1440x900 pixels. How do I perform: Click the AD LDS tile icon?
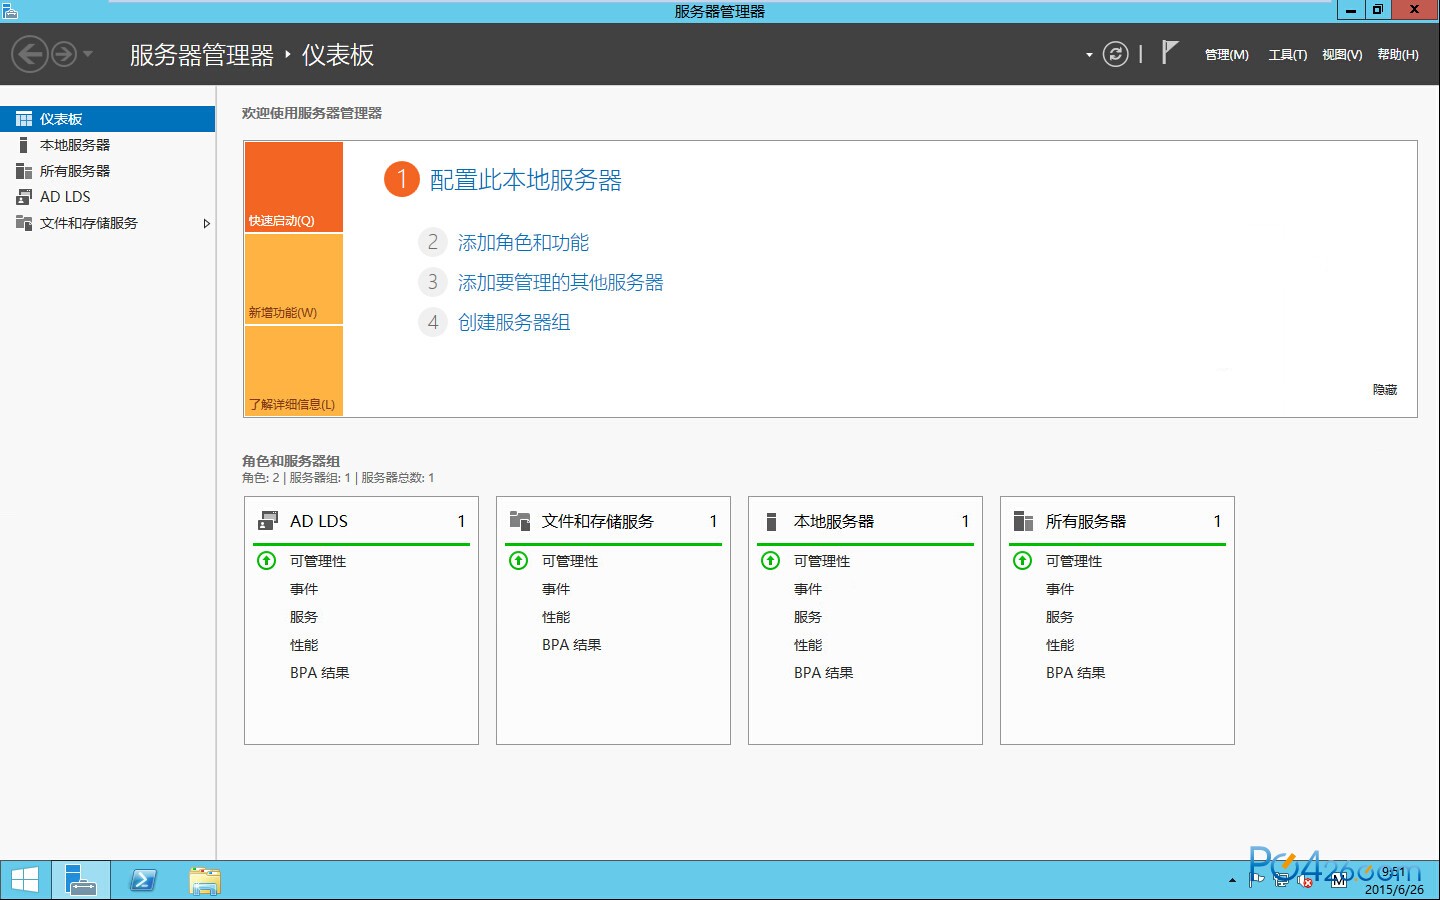(x=268, y=521)
